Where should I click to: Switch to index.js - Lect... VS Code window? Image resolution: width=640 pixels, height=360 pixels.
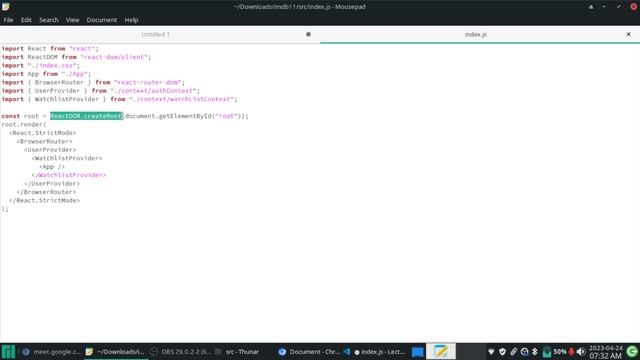pyautogui.click(x=374, y=351)
